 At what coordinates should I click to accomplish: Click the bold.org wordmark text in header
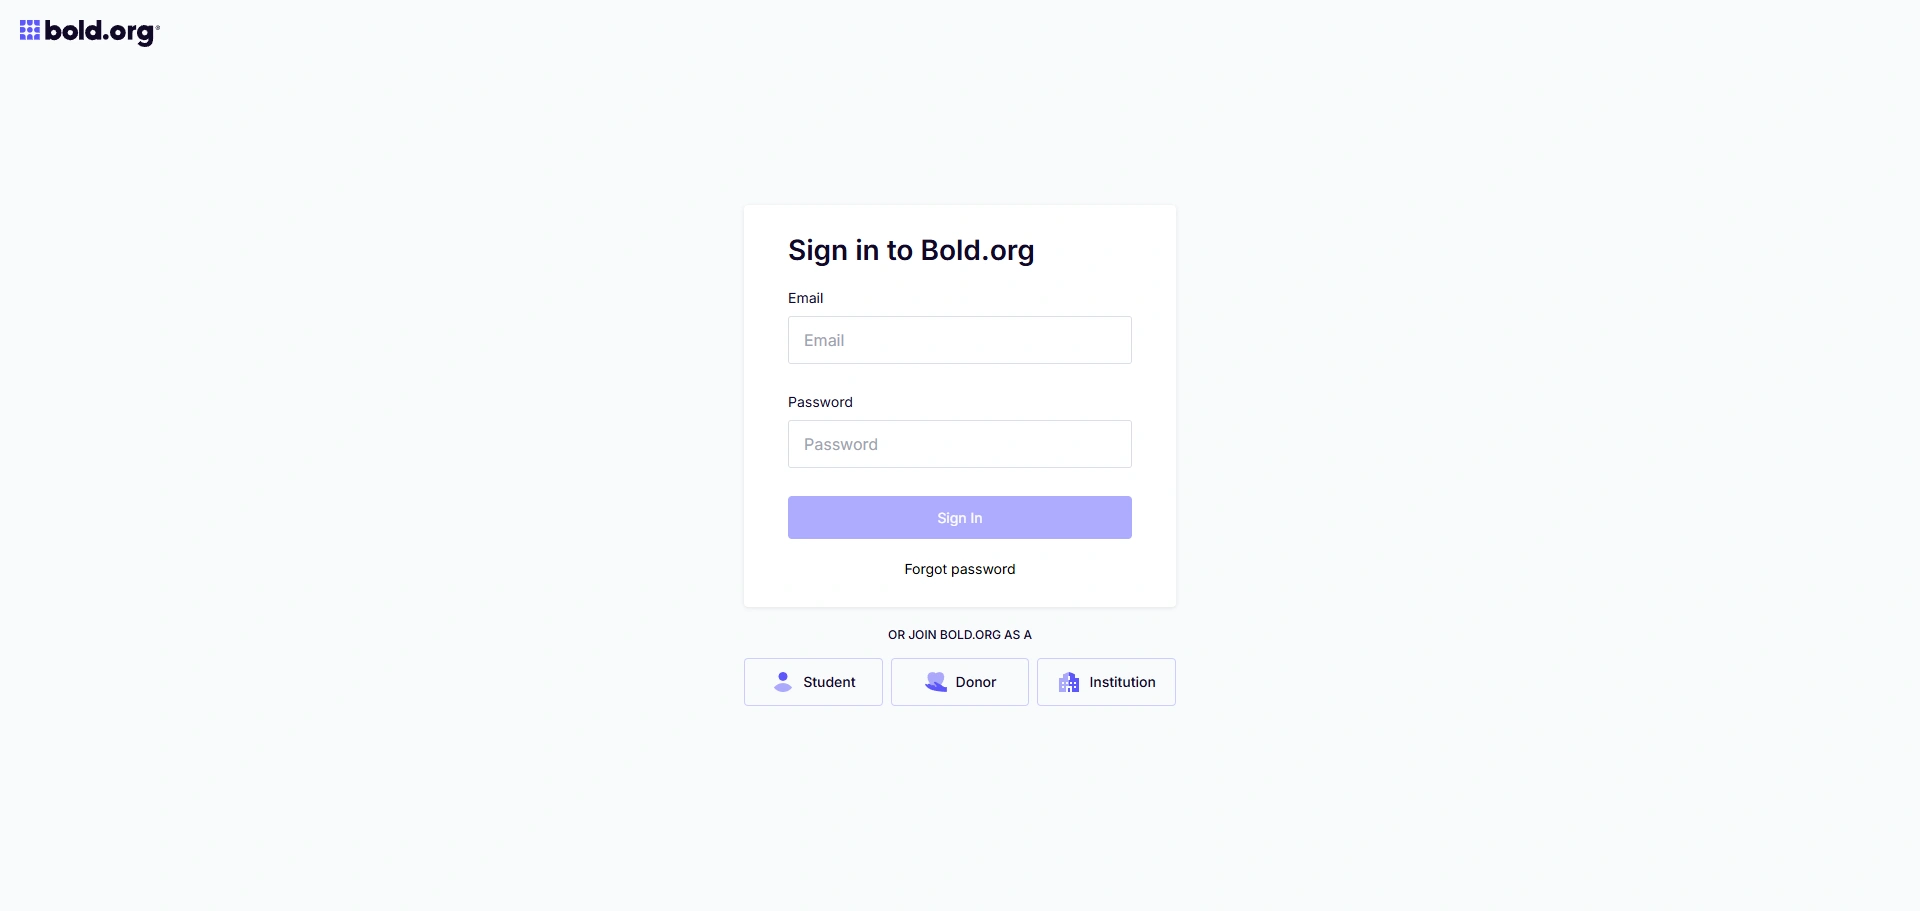tap(99, 32)
